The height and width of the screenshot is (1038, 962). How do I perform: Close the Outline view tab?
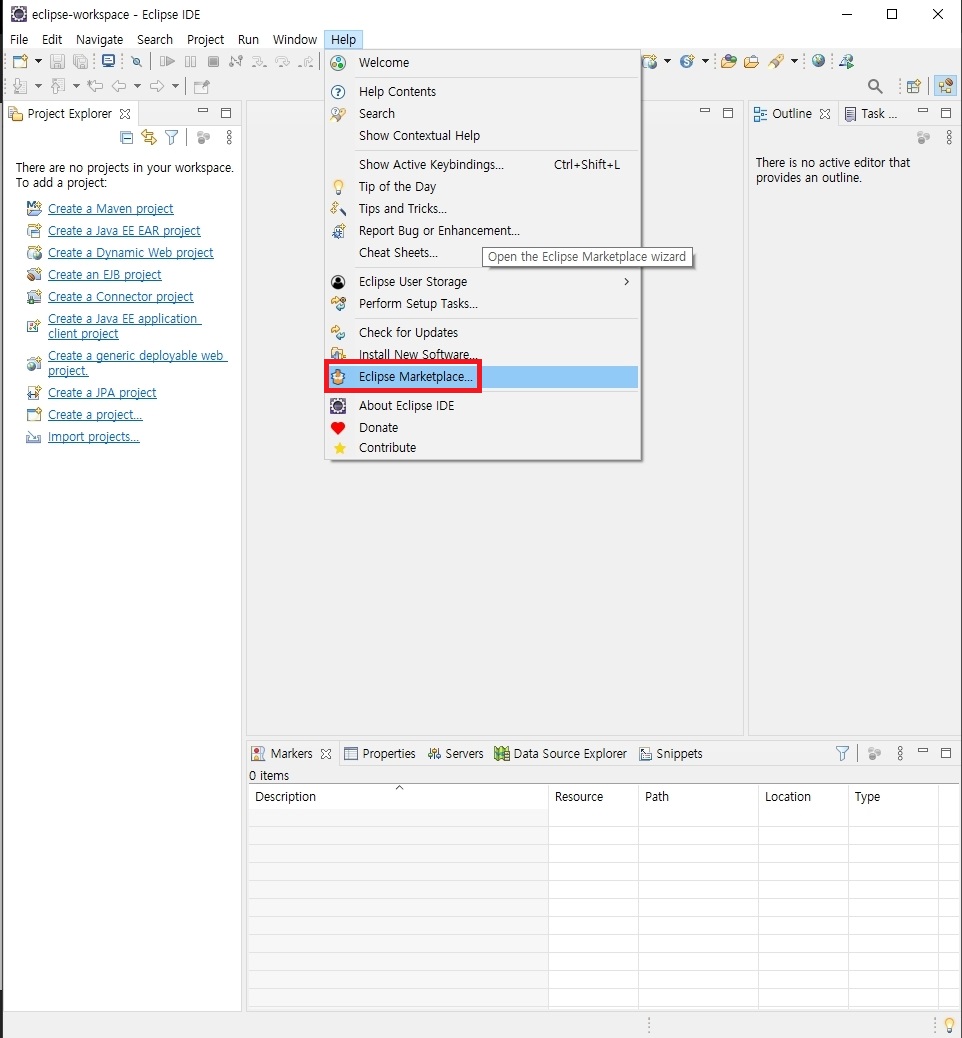(824, 114)
